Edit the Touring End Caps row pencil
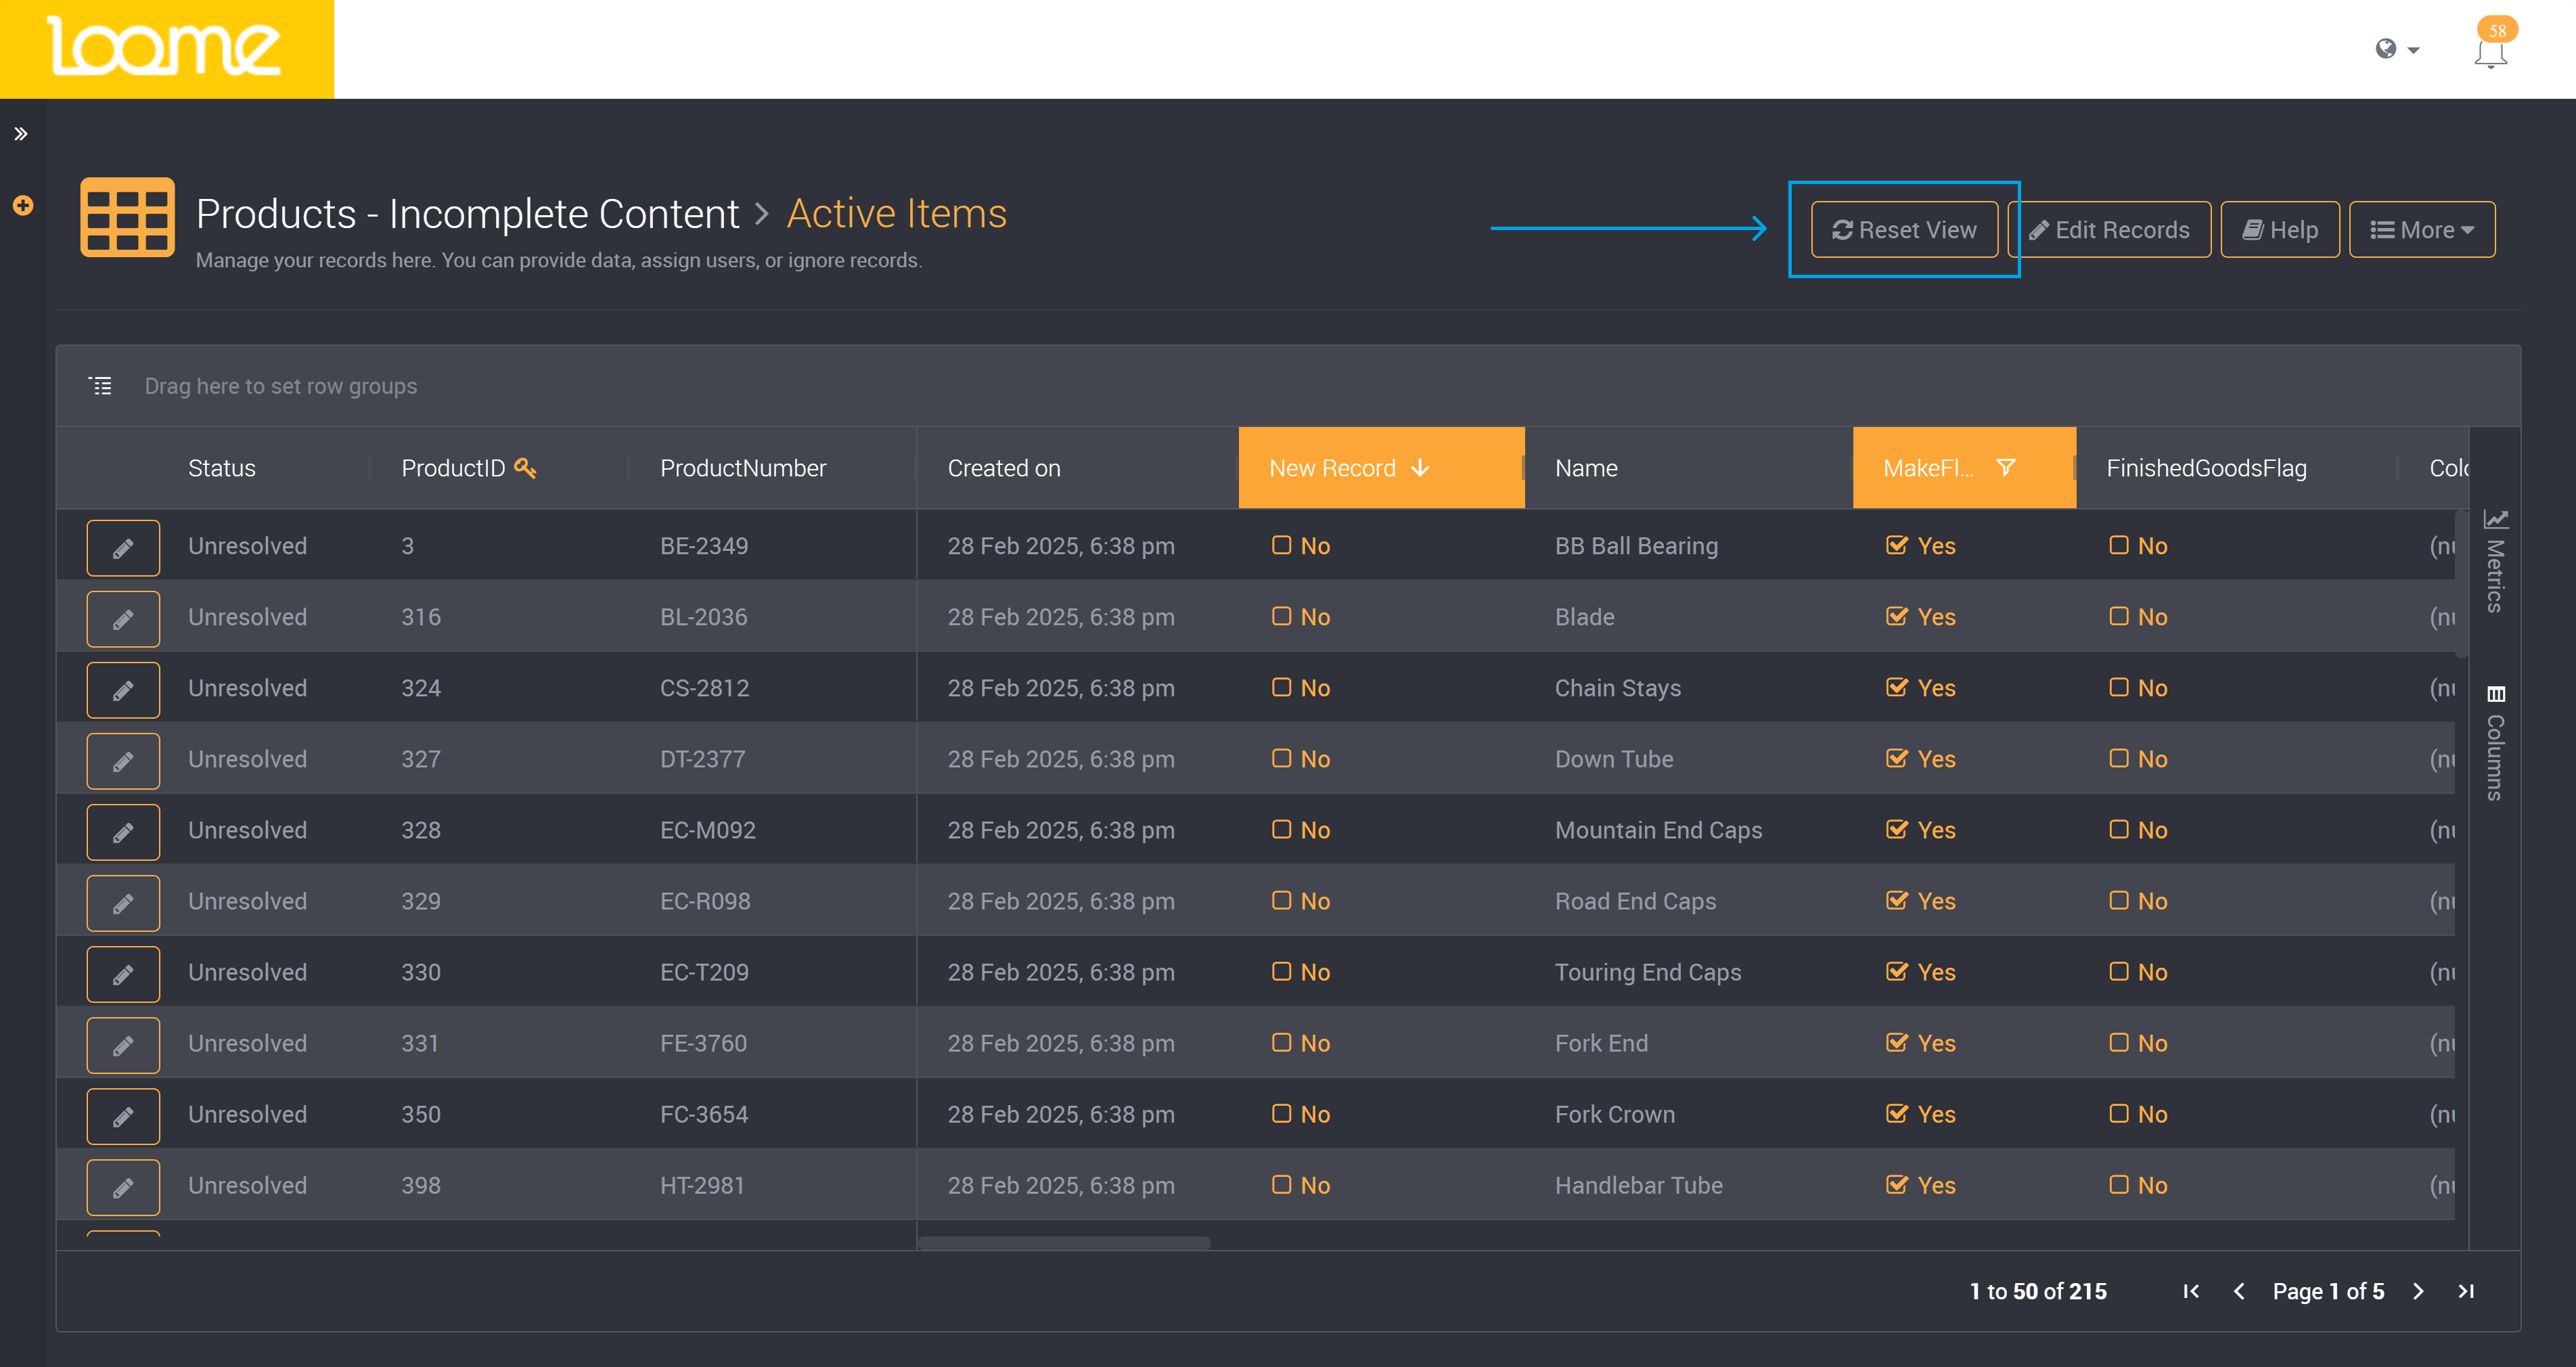2576x1367 pixels. point(123,973)
